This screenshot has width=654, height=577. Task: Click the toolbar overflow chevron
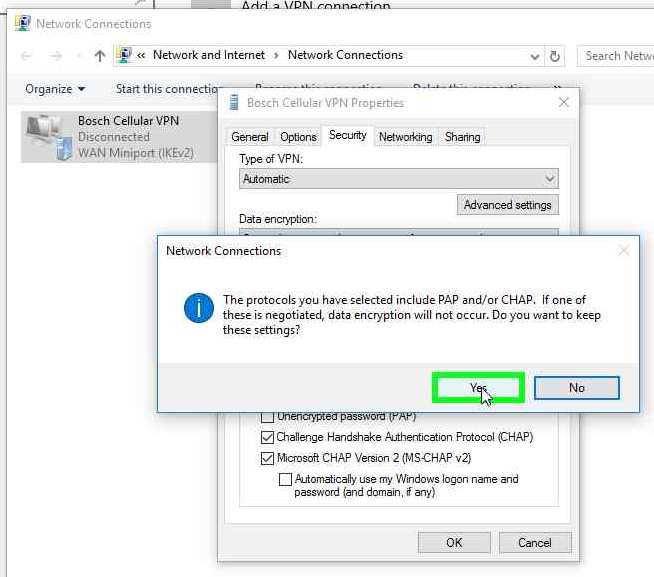(x=557, y=87)
